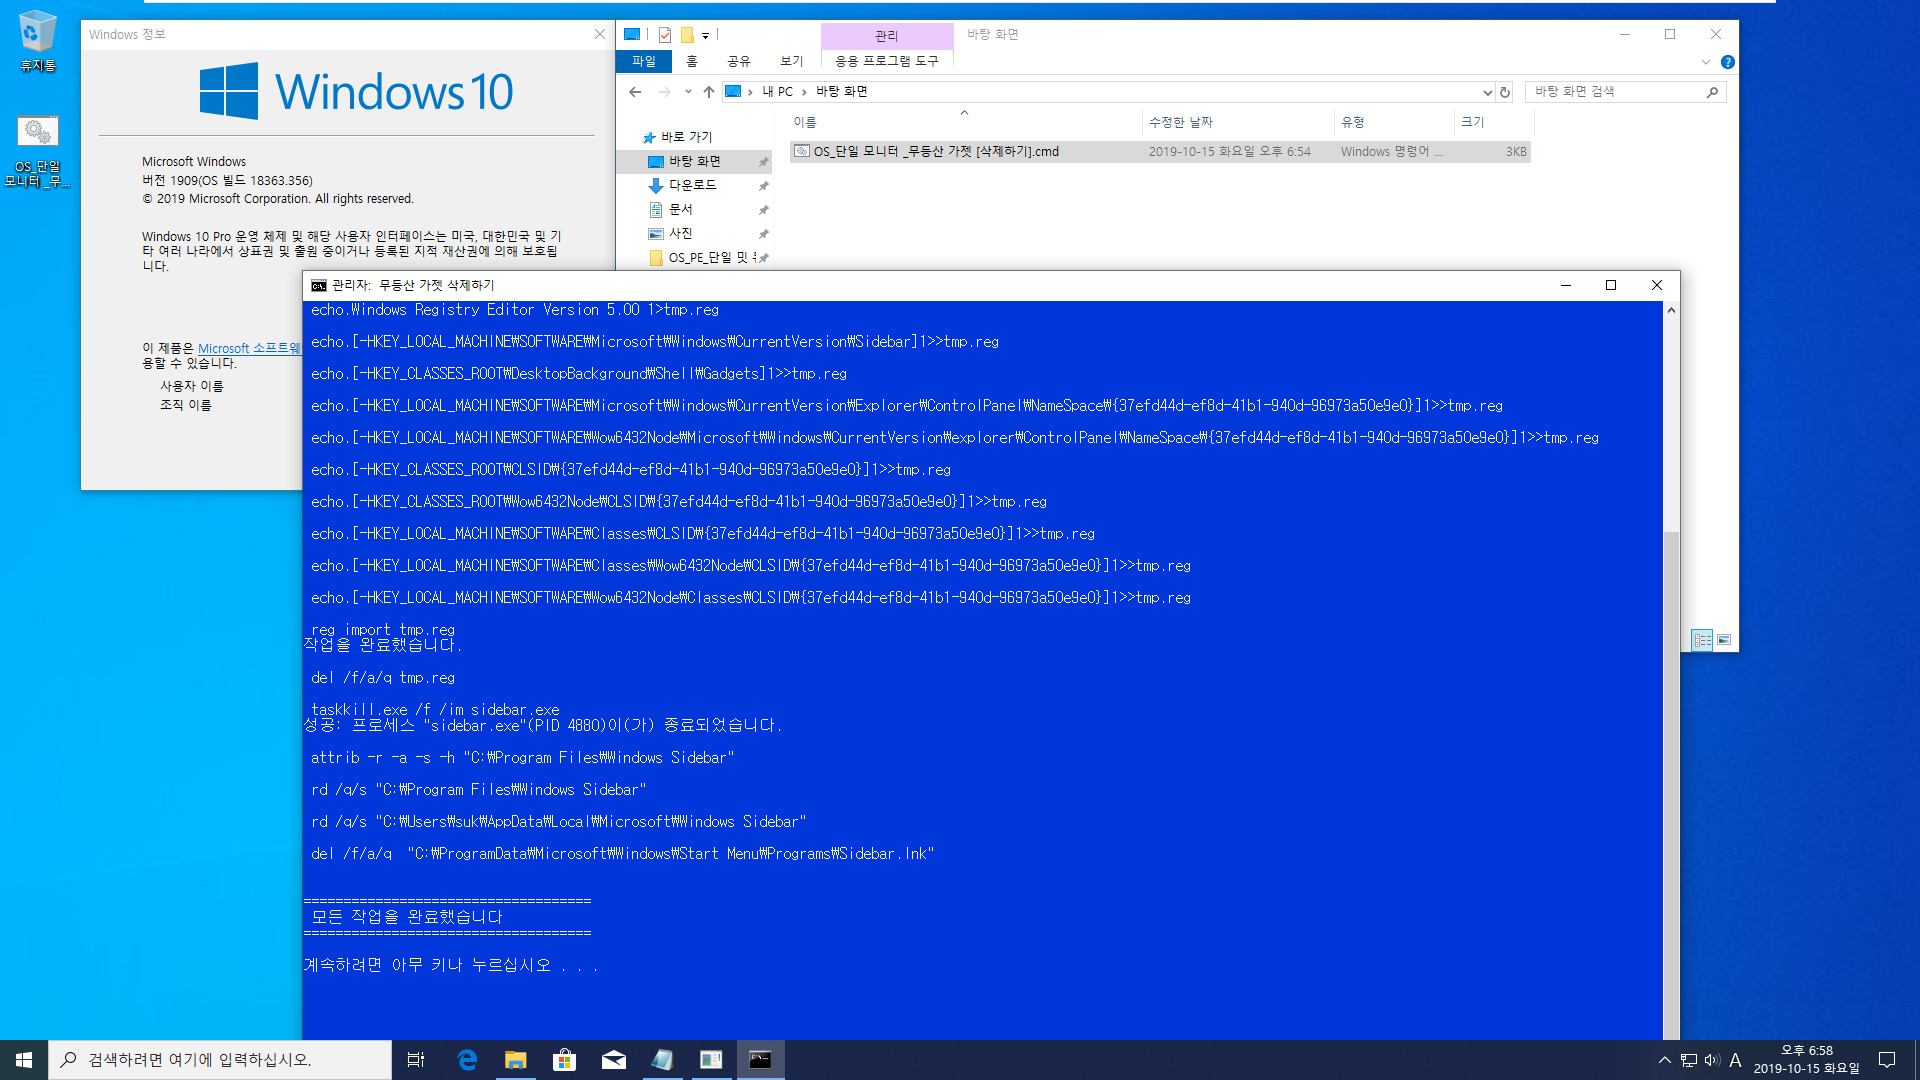Click the taskbar icon right of Mail
This screenshot has height=1080, width=1920.
point(663,1060)
